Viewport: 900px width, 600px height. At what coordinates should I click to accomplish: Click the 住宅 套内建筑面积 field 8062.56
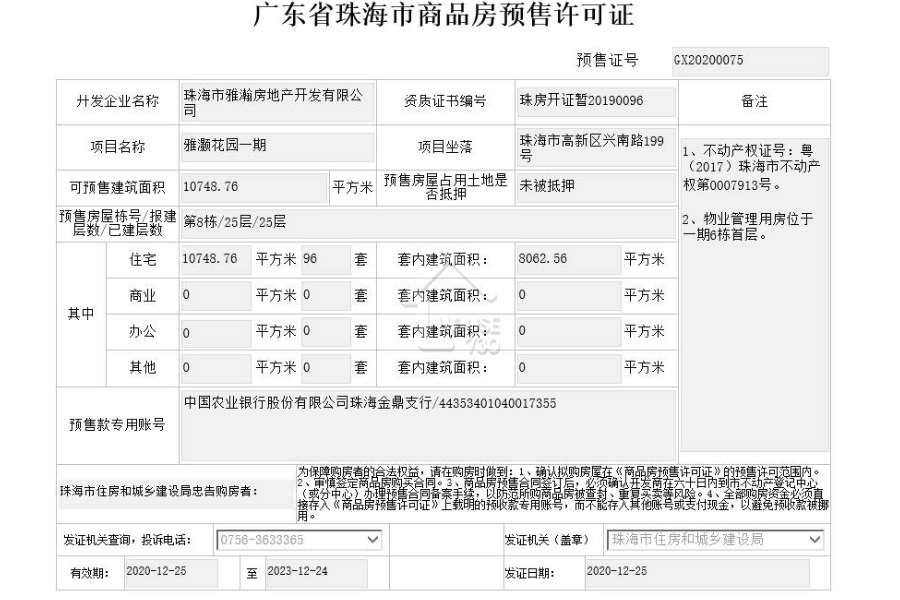tap(568, 260)
